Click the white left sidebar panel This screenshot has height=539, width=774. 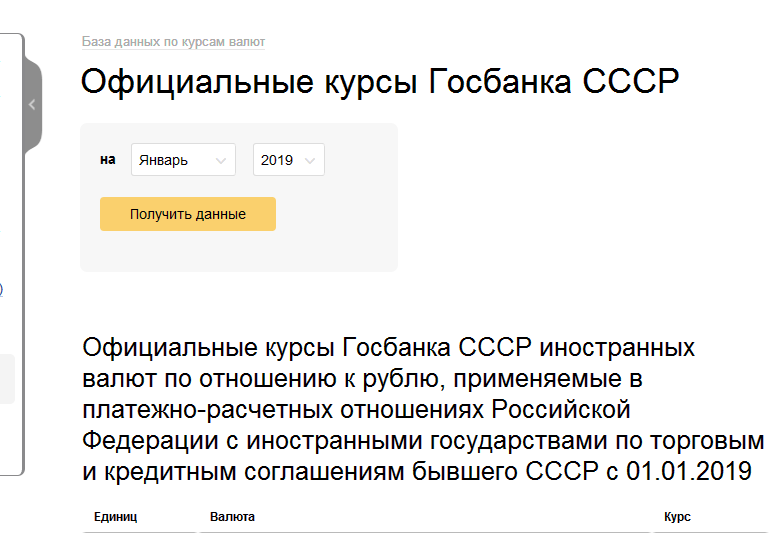10,200
